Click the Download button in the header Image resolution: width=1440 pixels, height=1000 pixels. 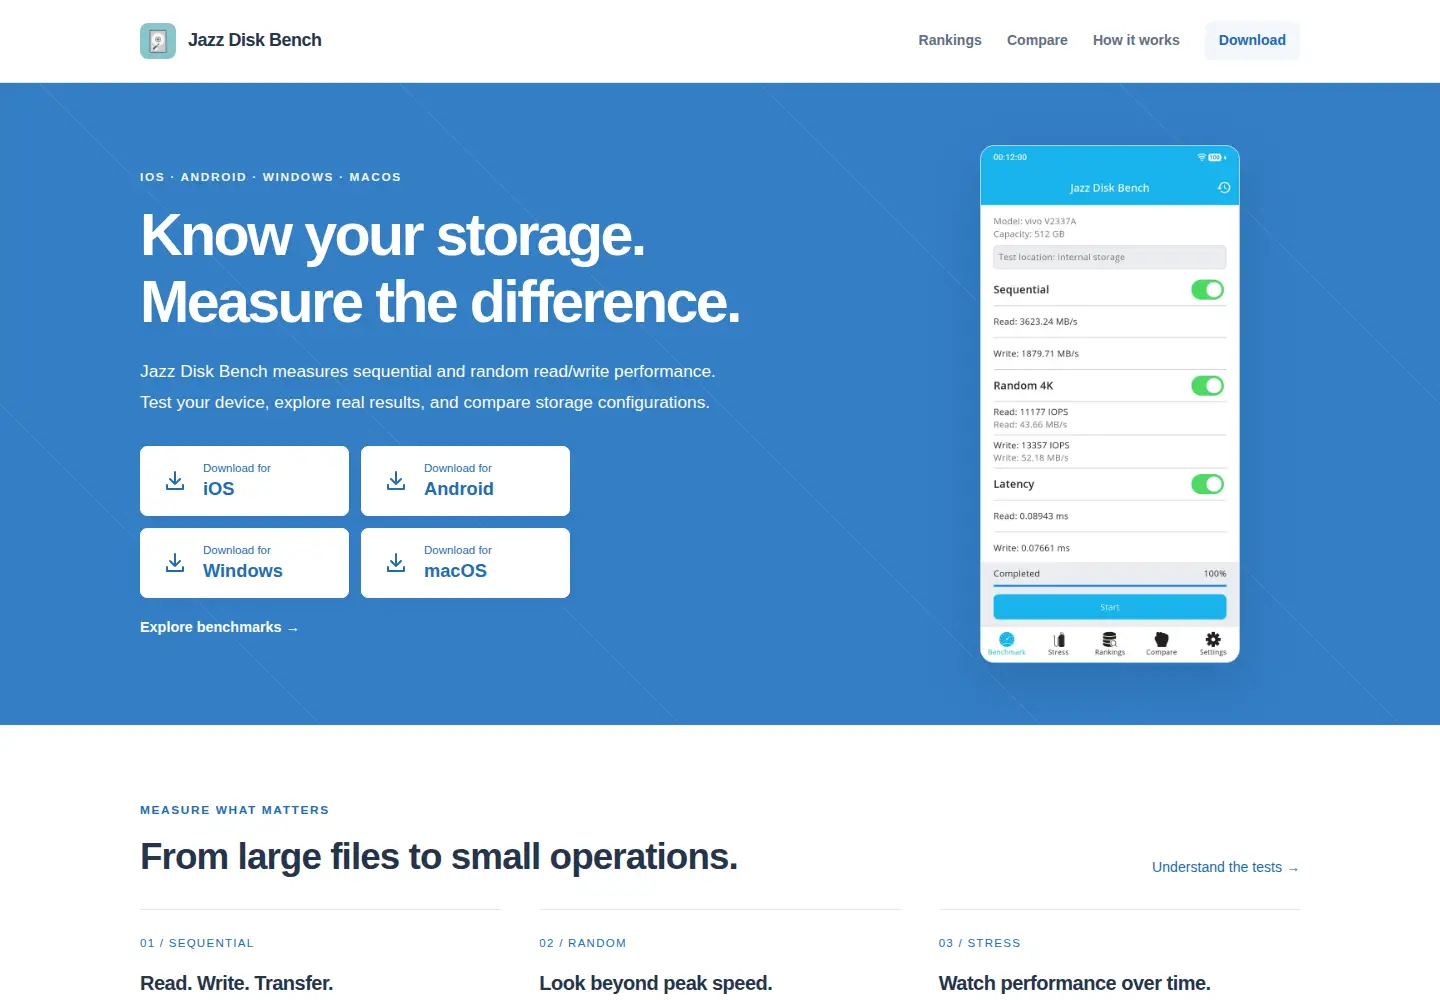1252,41
